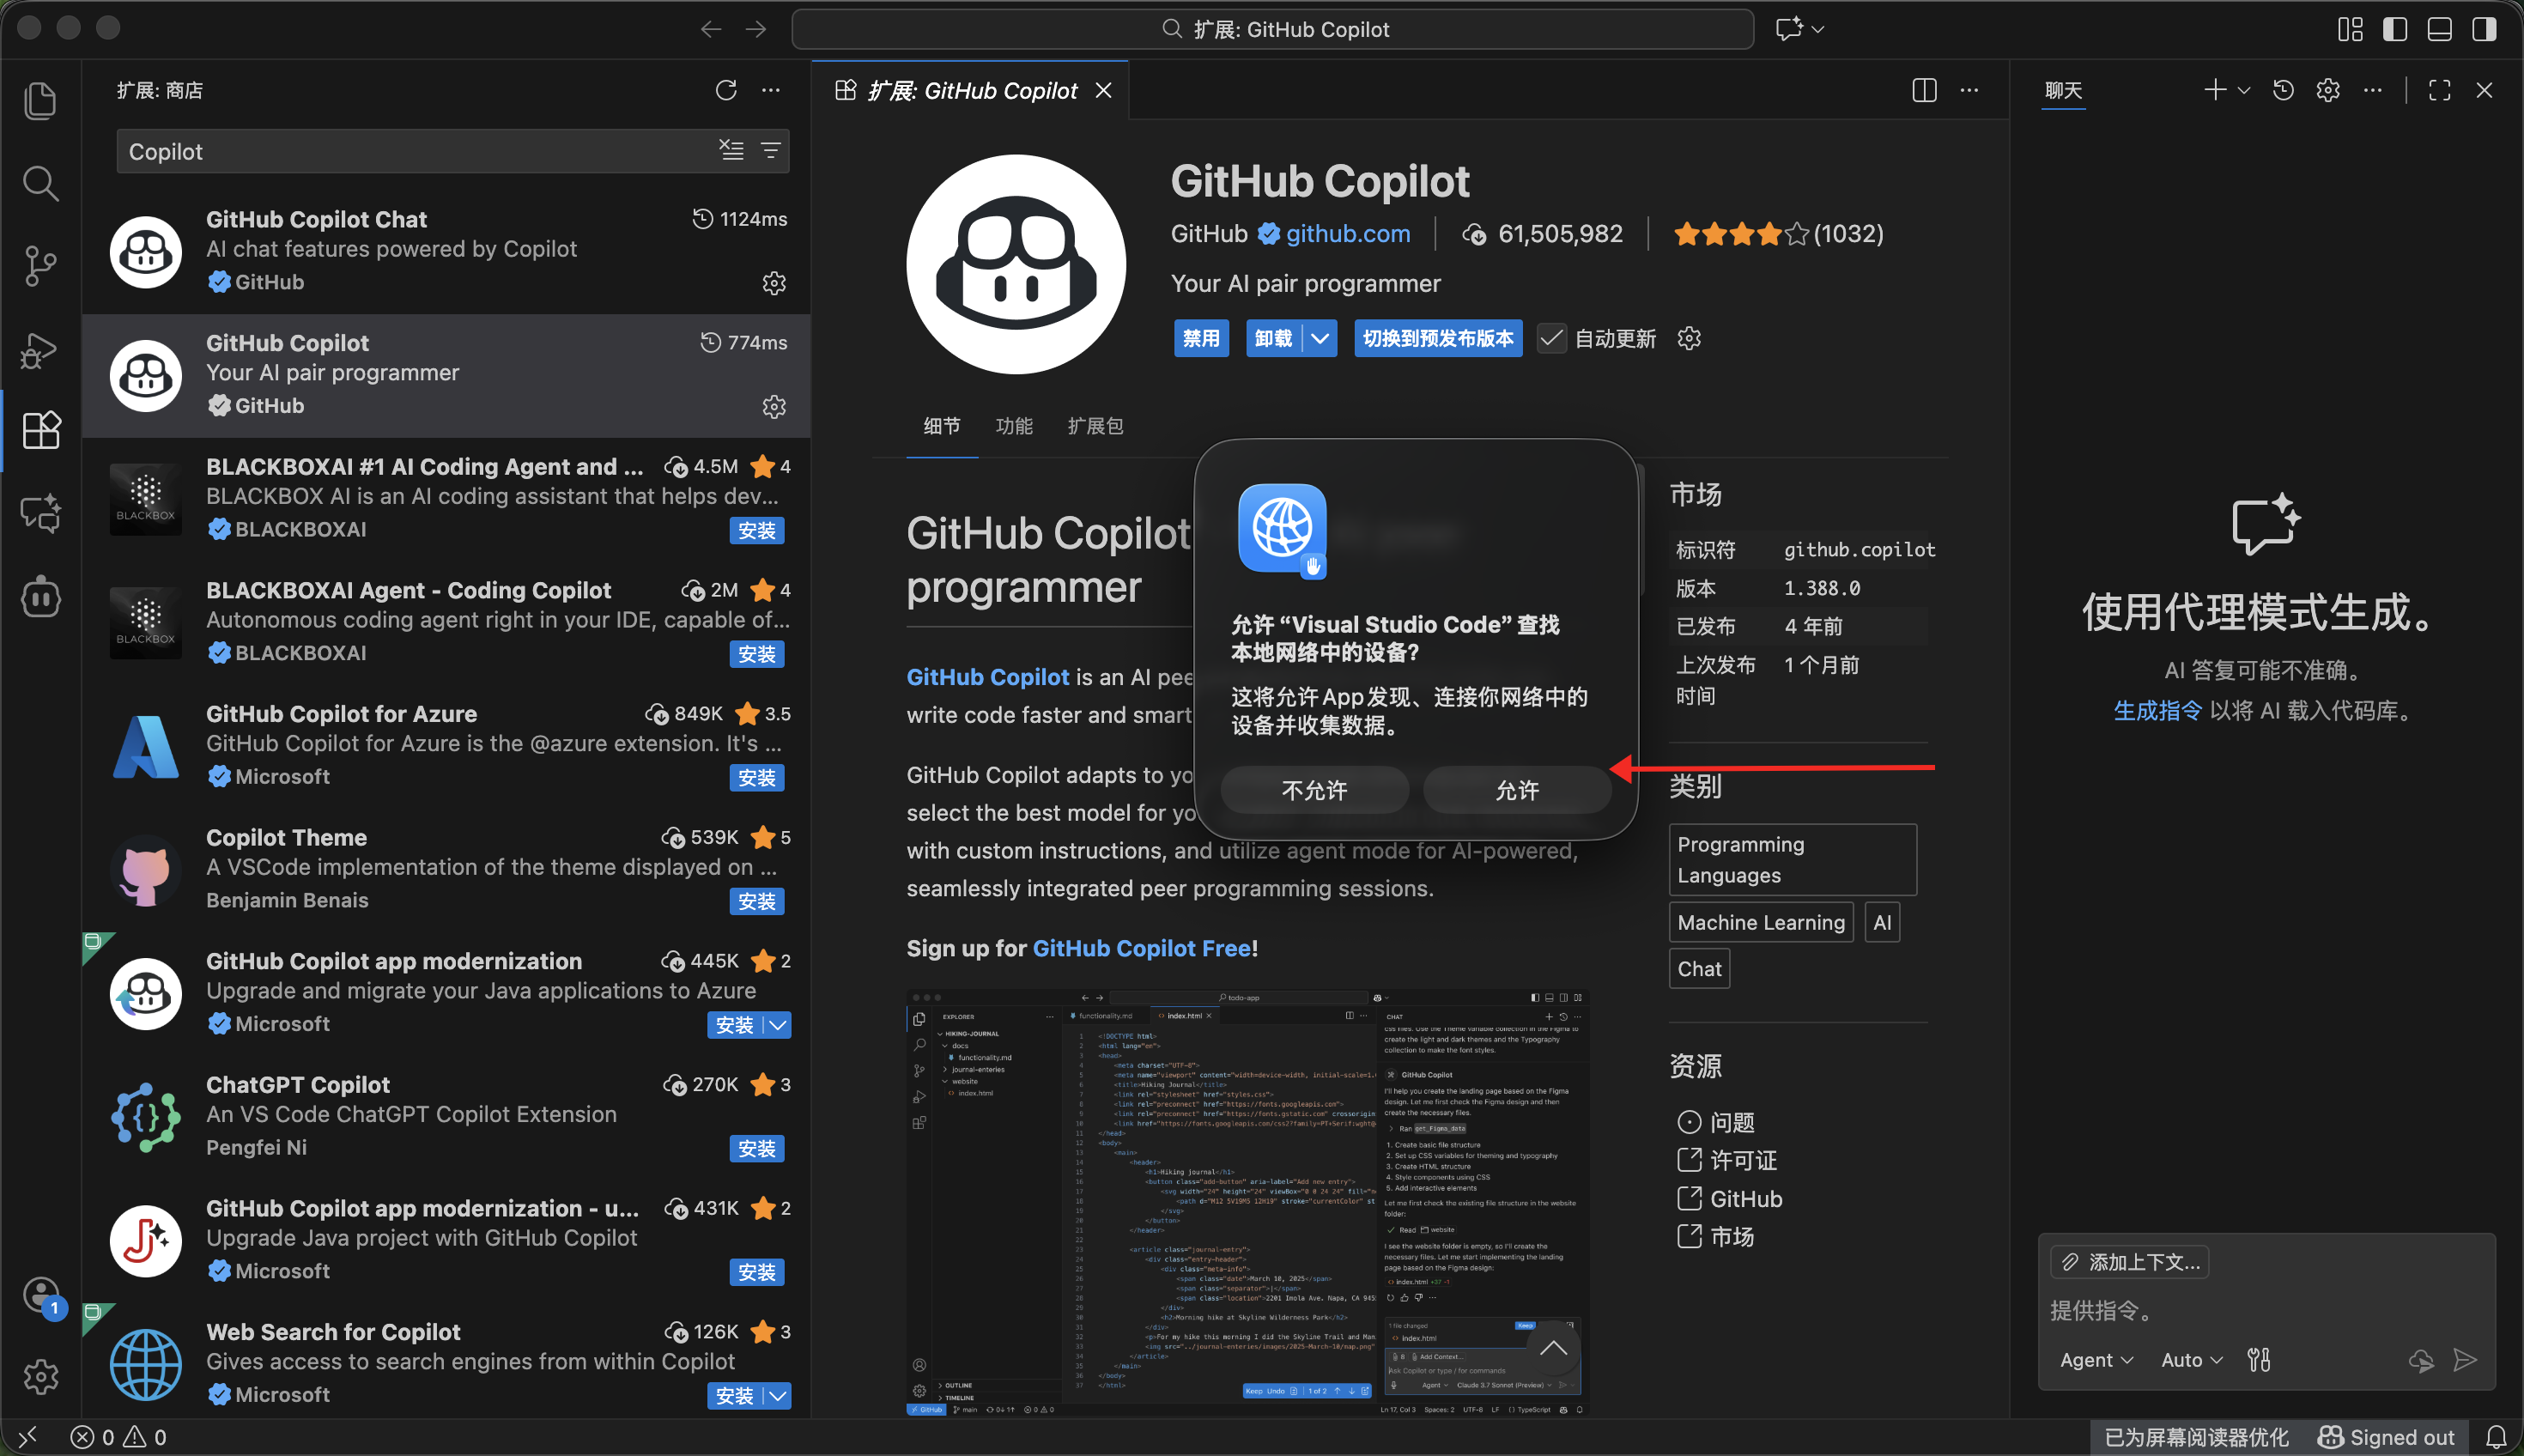Show chat history in chat panel
This screenshot has height=1456, width=2524.
pos(2283,90)
